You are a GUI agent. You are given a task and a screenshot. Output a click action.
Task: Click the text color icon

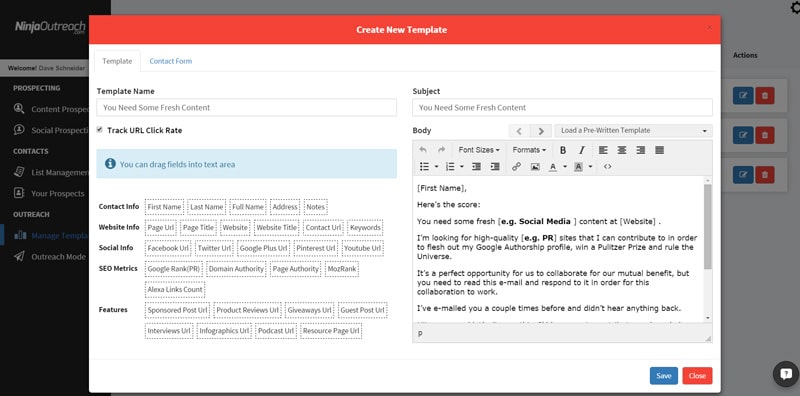[553, 166]
